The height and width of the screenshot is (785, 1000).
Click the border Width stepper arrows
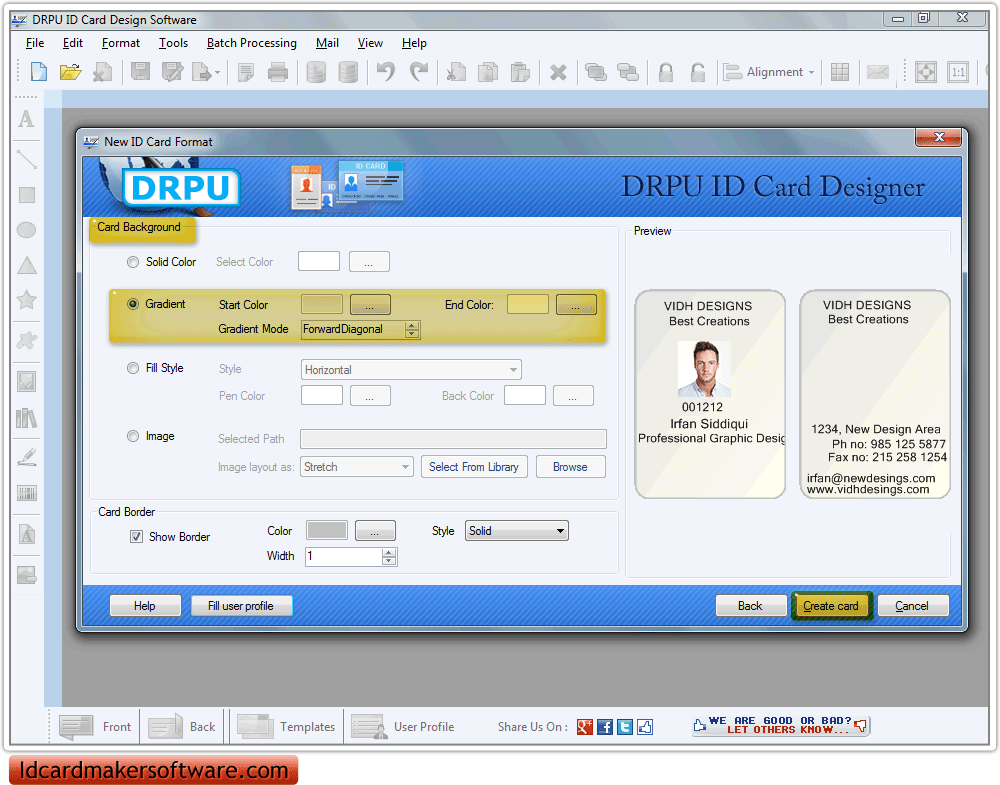pyautogui.click(x=389, y=557)
